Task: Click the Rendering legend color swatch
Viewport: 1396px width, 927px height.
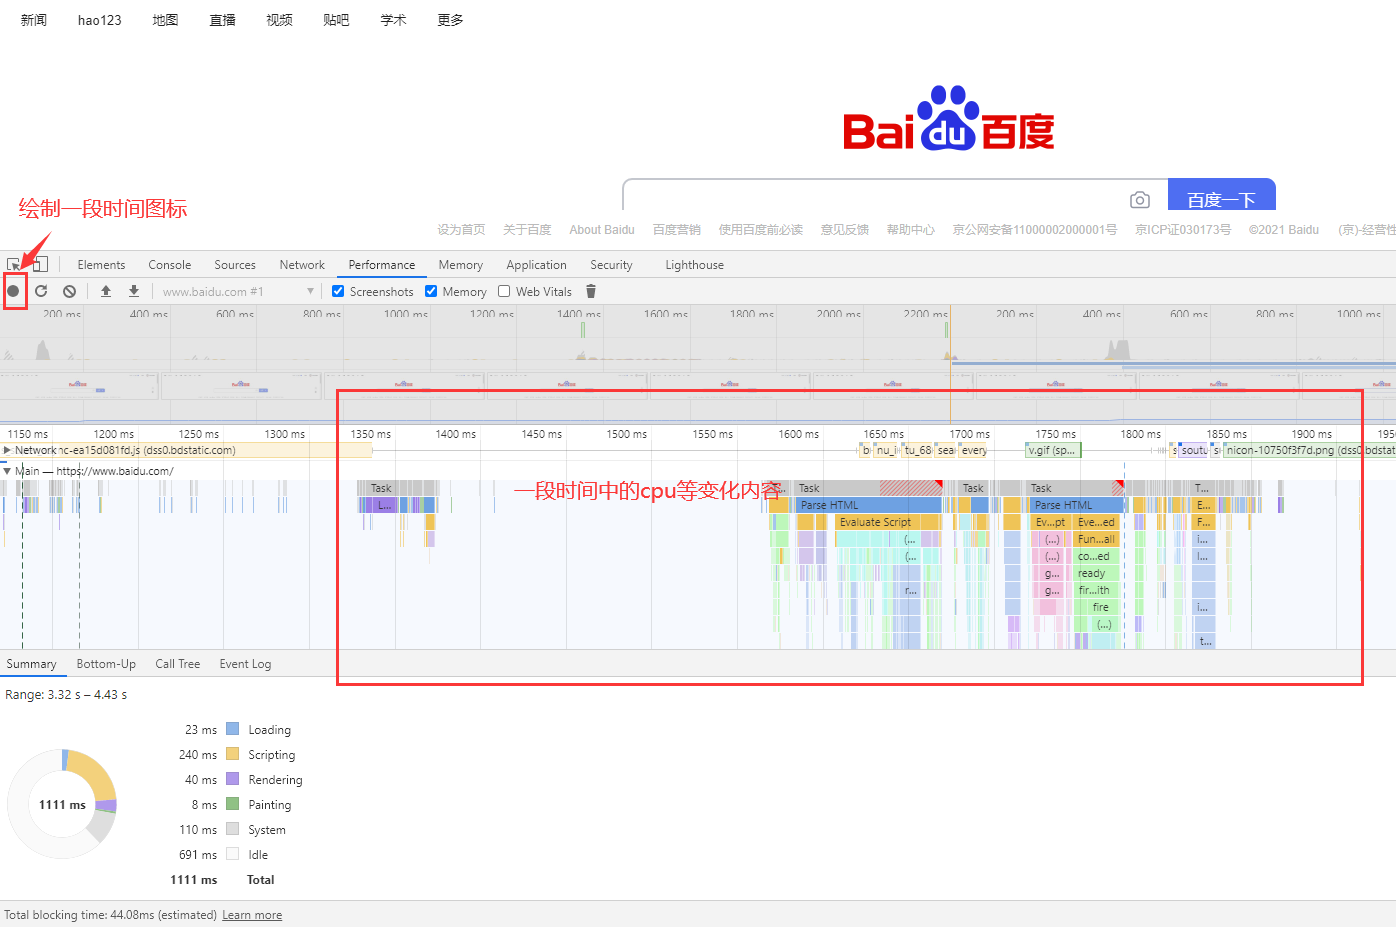Action: [x=233, y=779]
